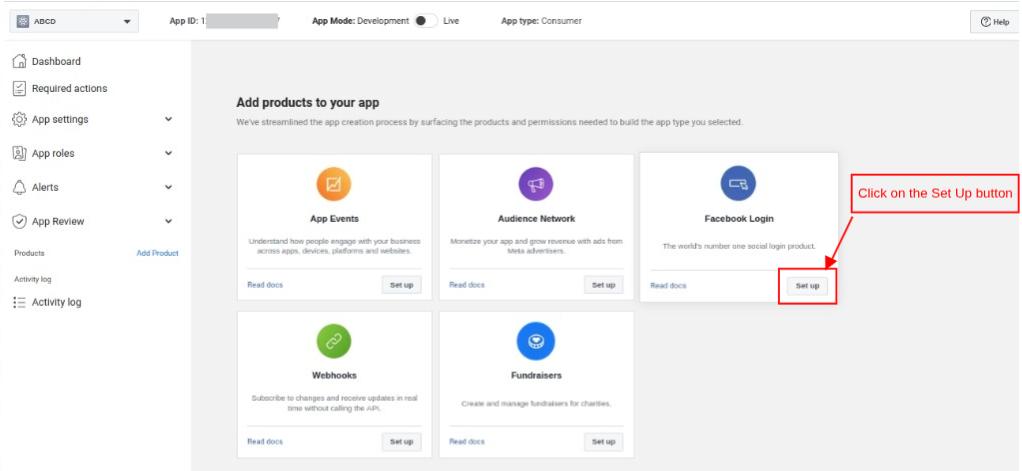Select Alerts menu item
The height and width of the screenshot is (471, 1022).
tap(45, 188)
